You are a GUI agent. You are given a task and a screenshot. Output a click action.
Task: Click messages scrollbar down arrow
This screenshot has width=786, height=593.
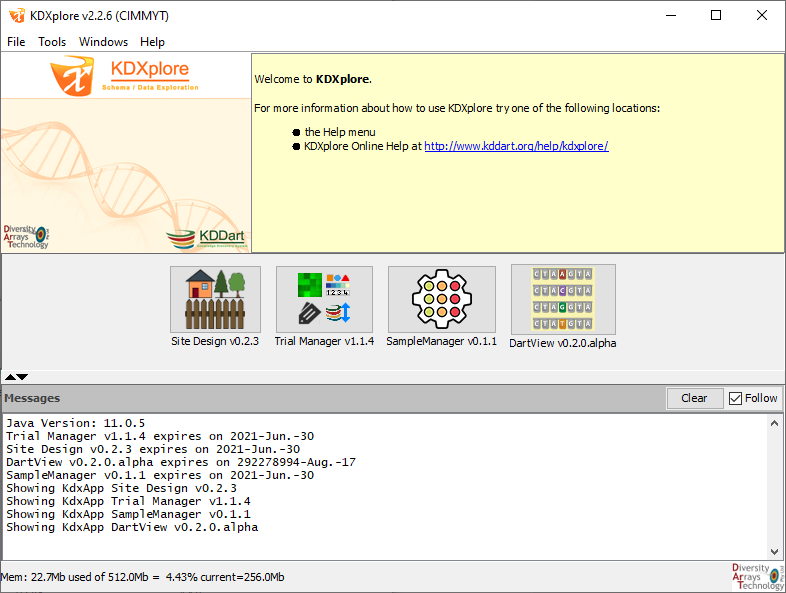pos(774,551)
